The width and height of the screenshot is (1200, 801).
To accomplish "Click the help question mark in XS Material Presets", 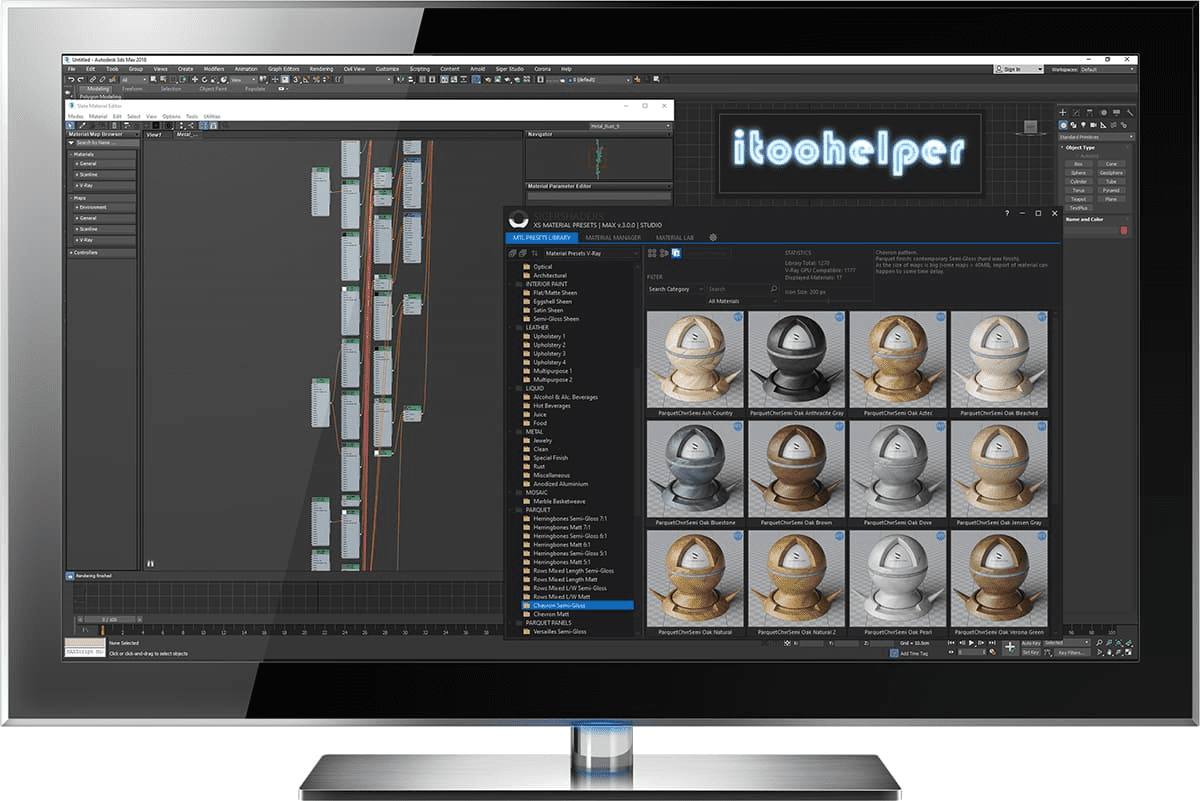I will click(x=1007, y=213).
